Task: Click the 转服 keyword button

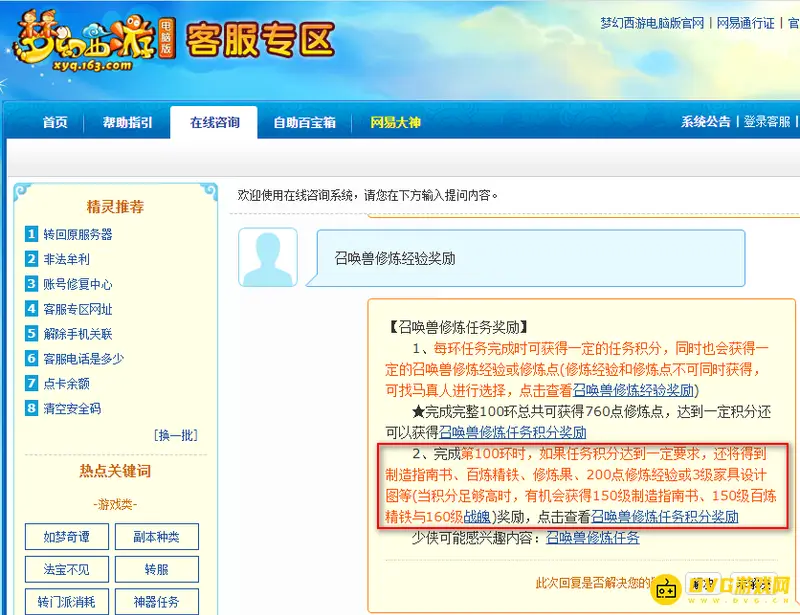Action: click(x=157, y=569)
